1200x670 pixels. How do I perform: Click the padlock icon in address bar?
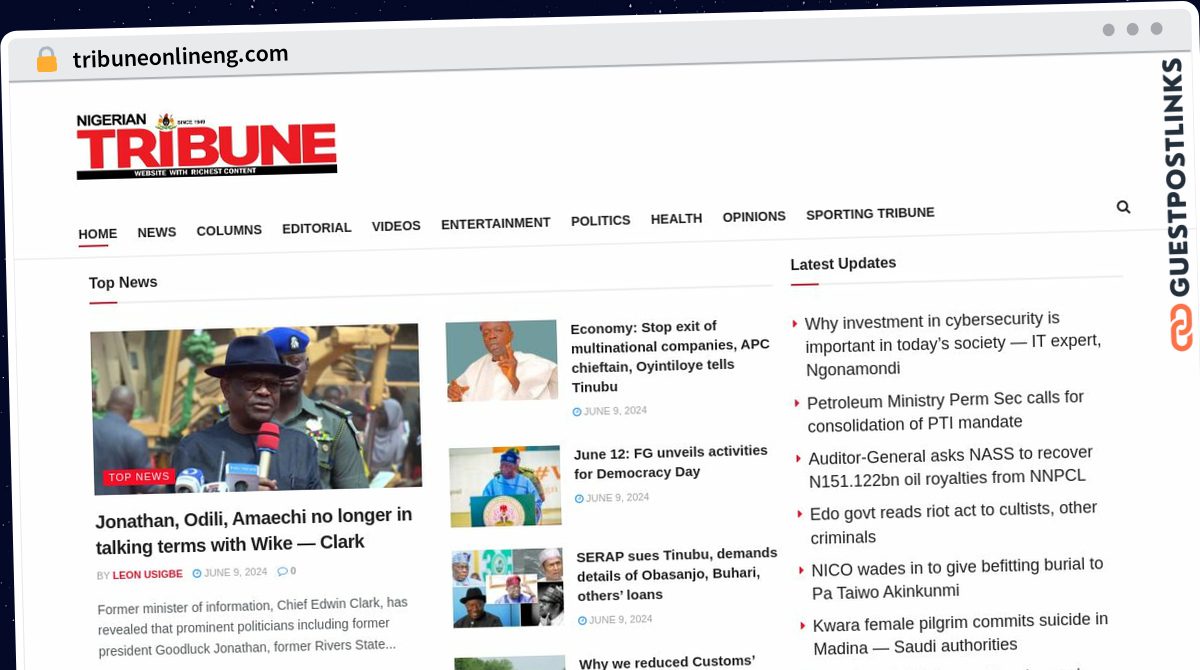pyautogui.click(x=47, y=60)
